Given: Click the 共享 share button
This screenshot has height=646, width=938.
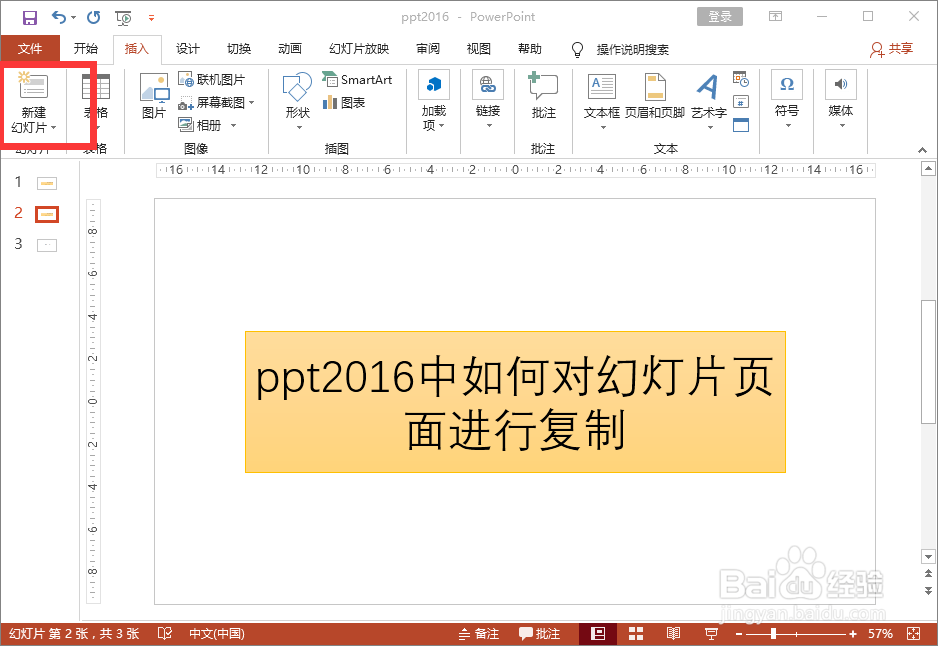Looking at the screenshot, I should (891, 49).
